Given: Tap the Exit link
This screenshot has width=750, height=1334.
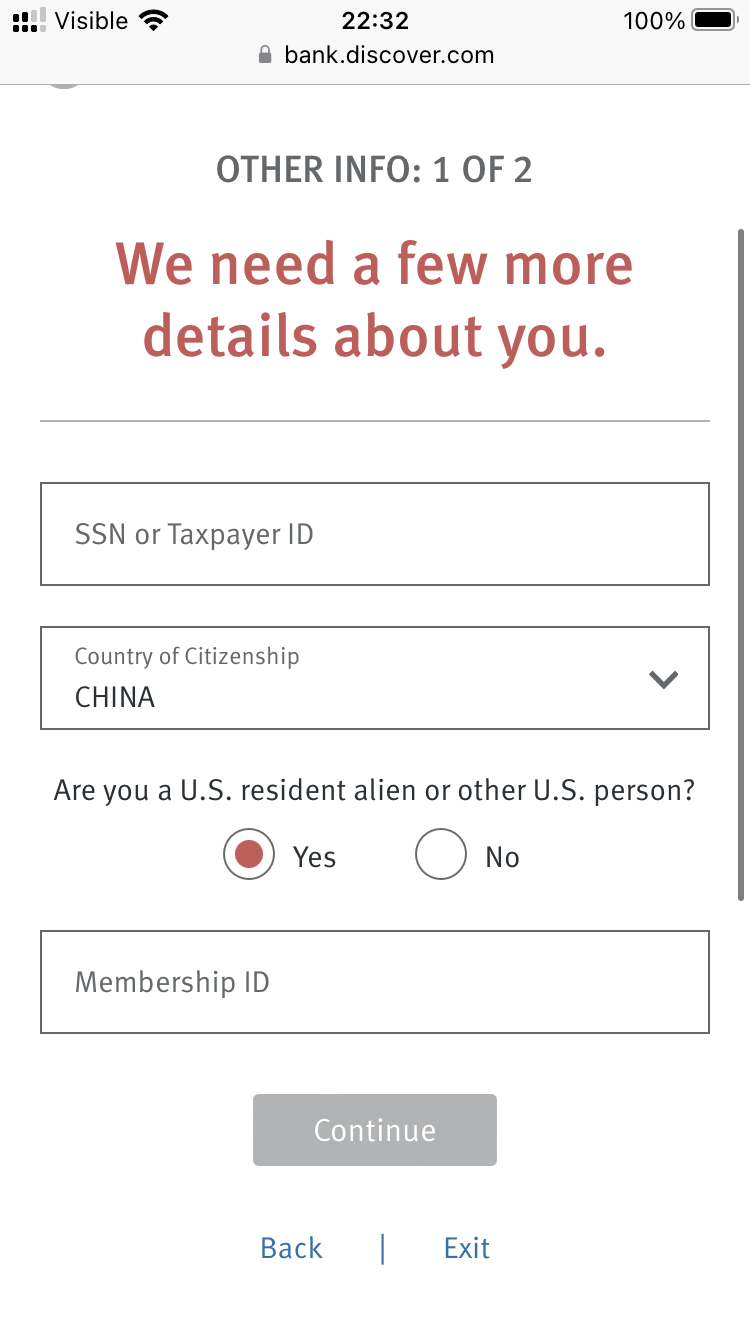Looking at the screenshot, I should pos(467,1248).
